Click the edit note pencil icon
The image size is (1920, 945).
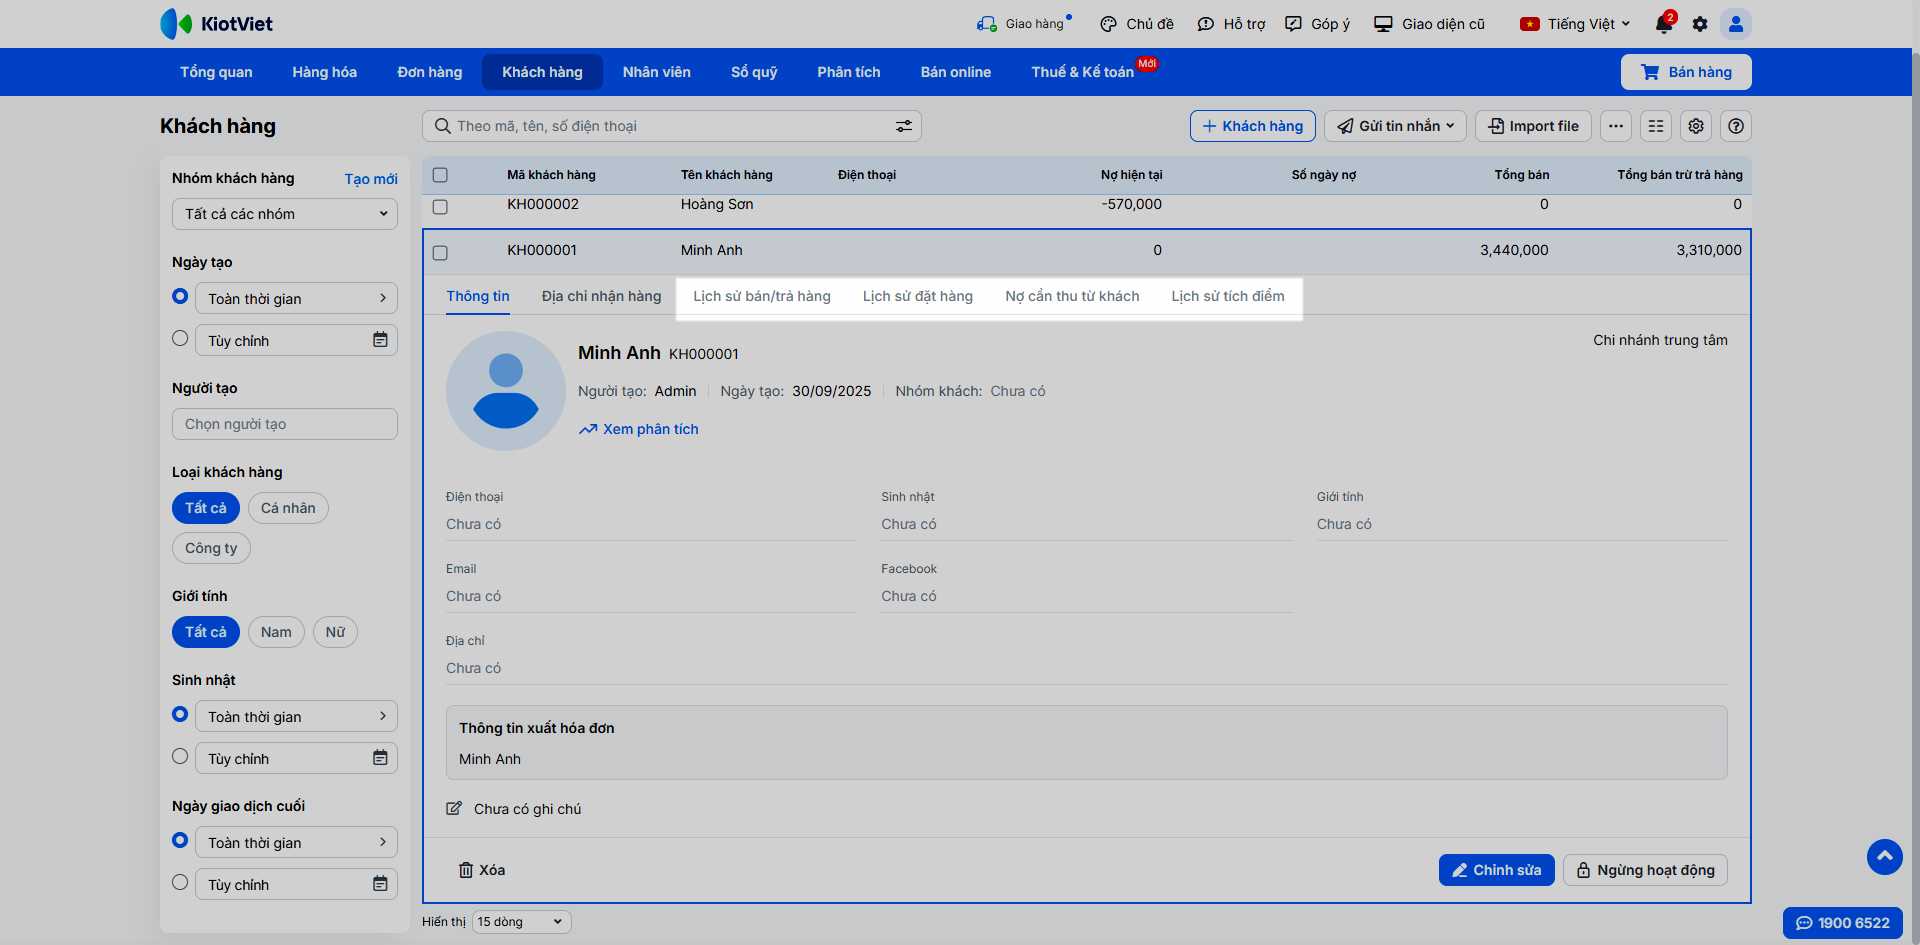(454, 809)
